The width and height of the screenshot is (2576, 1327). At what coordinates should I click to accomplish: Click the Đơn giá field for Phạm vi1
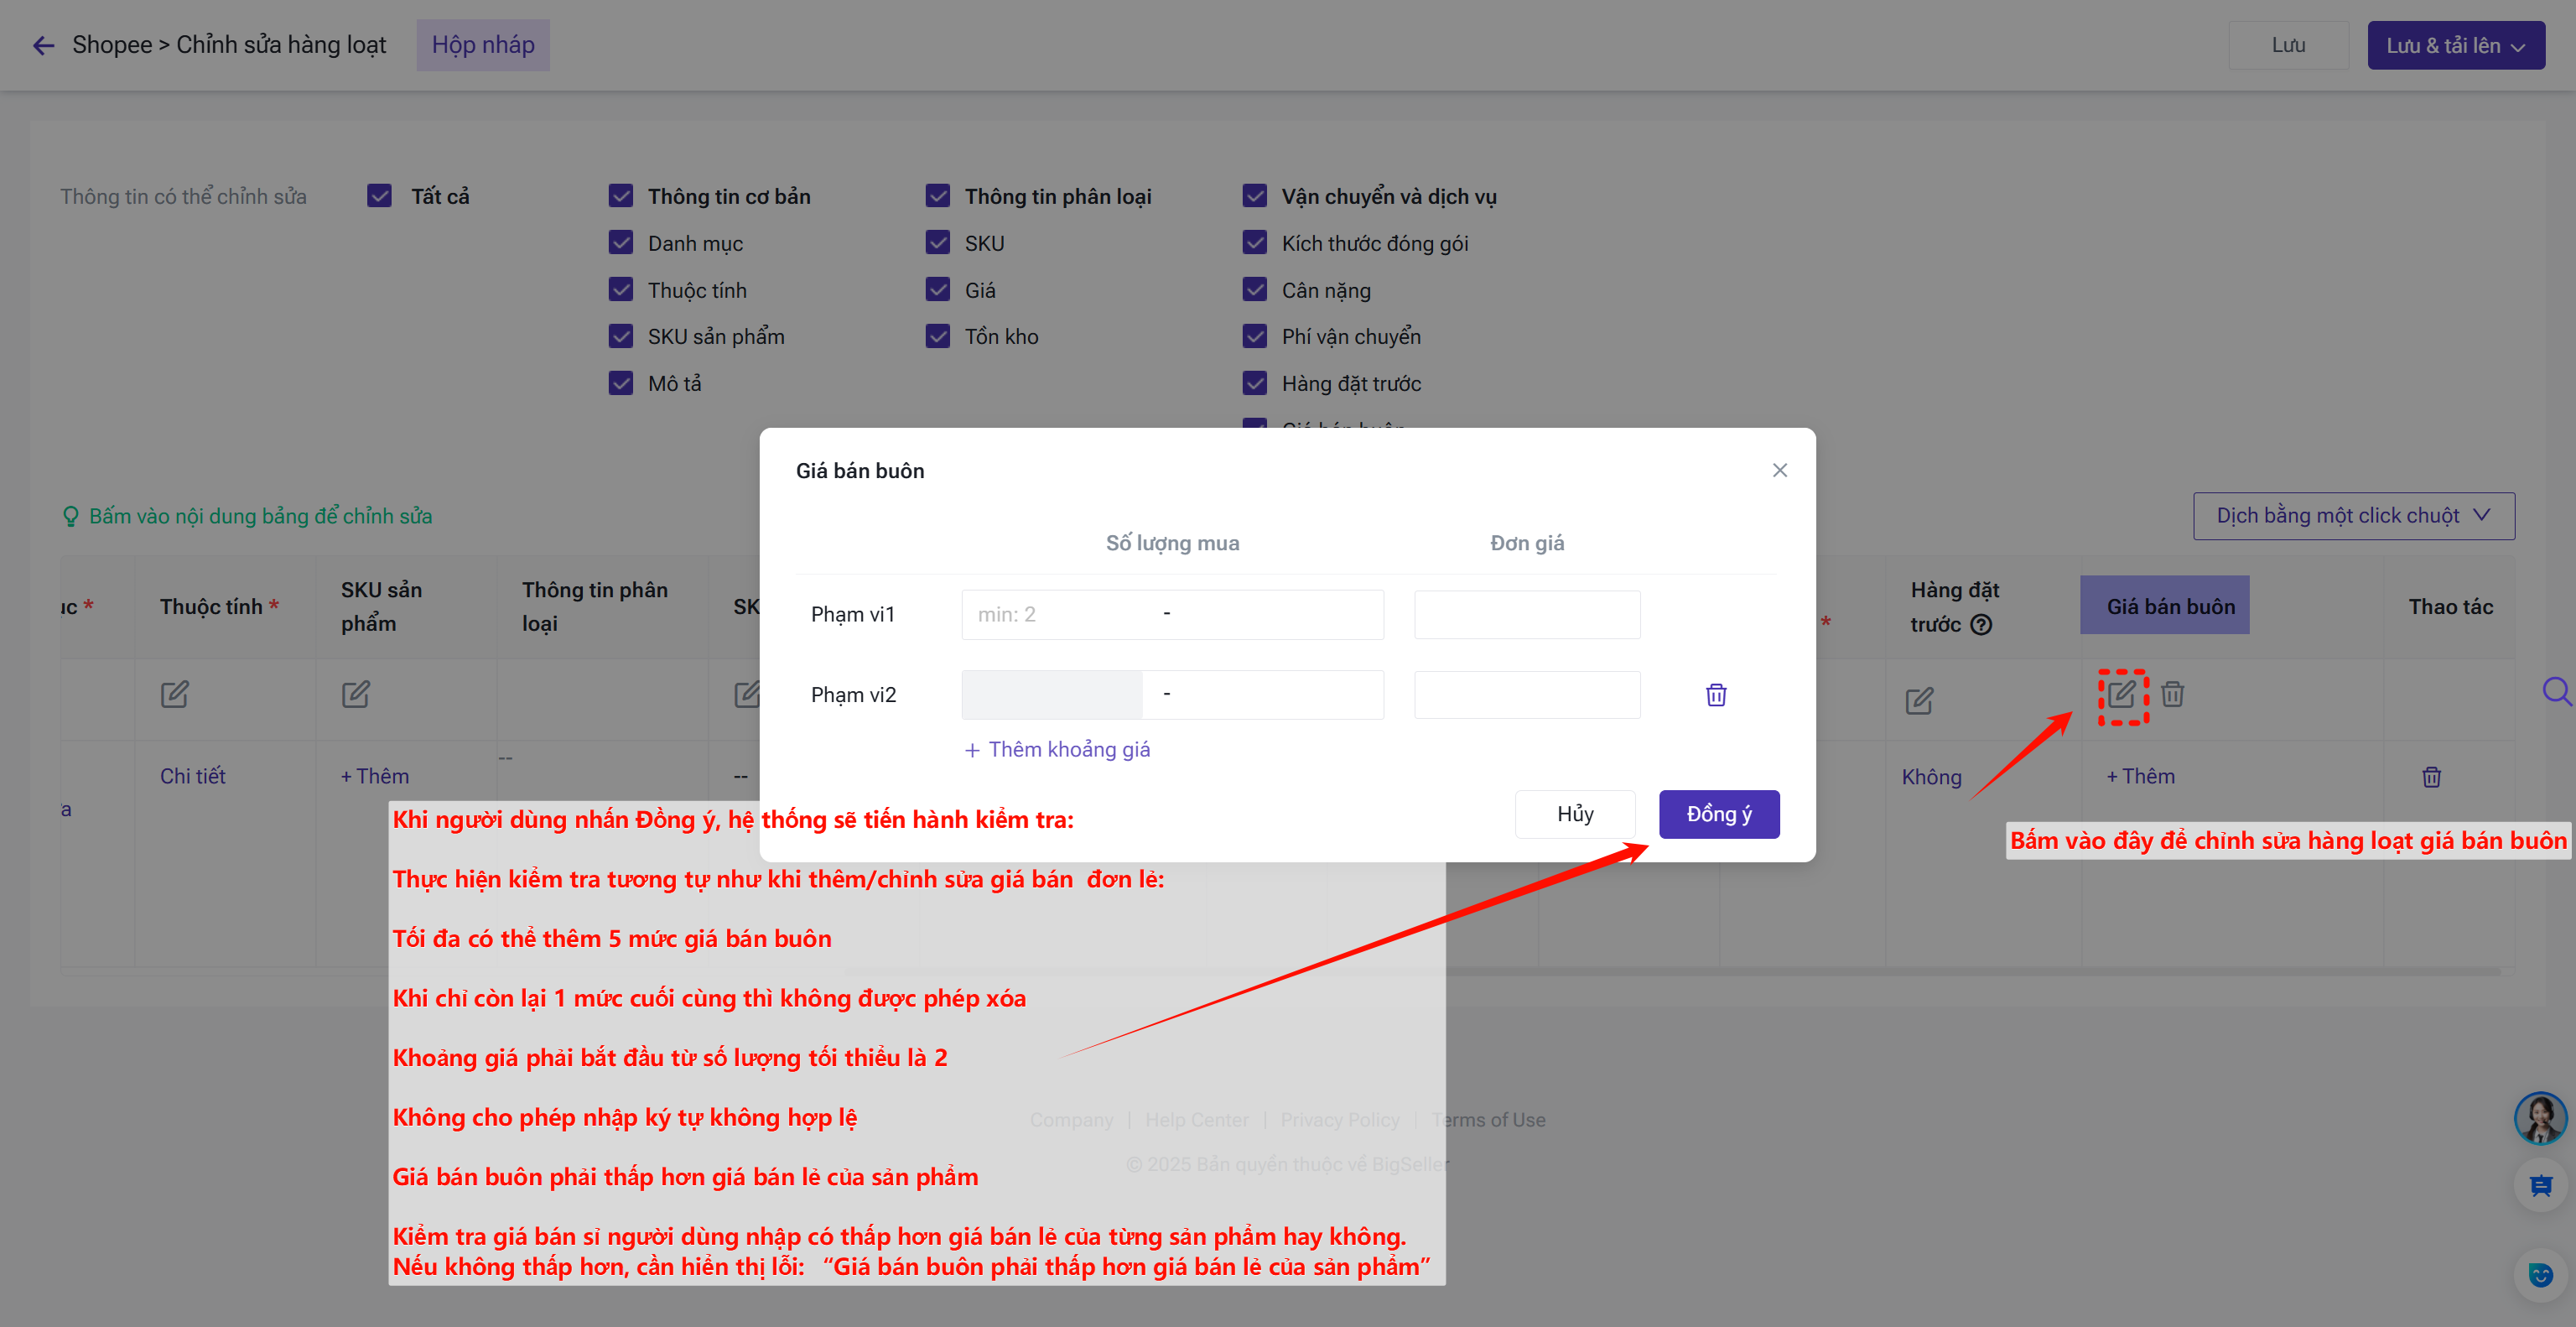[x=1526, y=614]
